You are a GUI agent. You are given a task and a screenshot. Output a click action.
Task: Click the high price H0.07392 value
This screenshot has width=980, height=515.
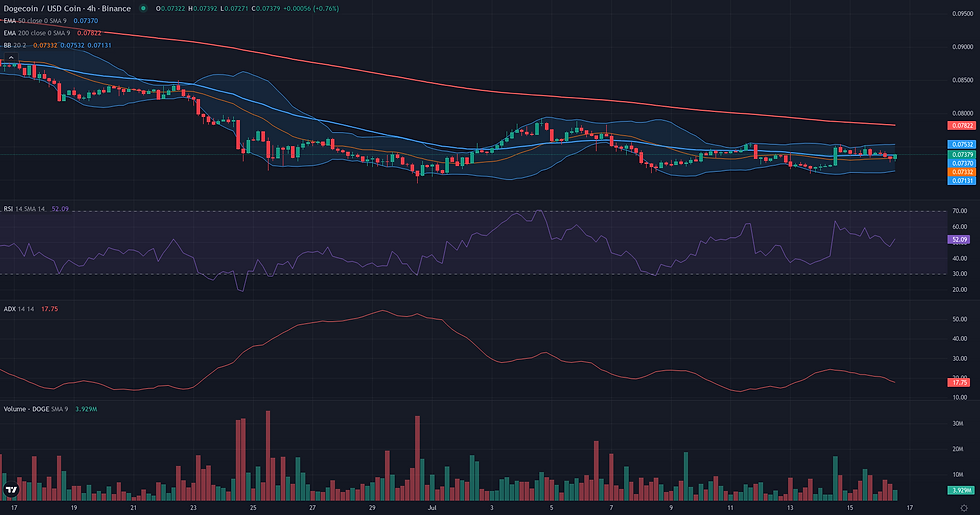click(x=203, y=9)
